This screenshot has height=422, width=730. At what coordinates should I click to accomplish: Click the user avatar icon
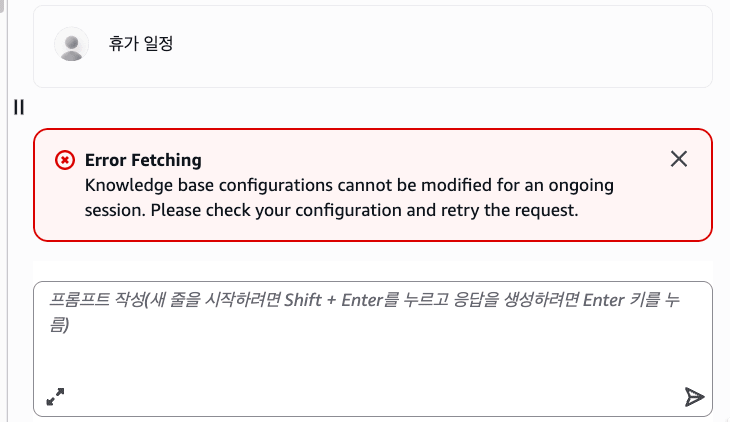(x=72, y=44)
